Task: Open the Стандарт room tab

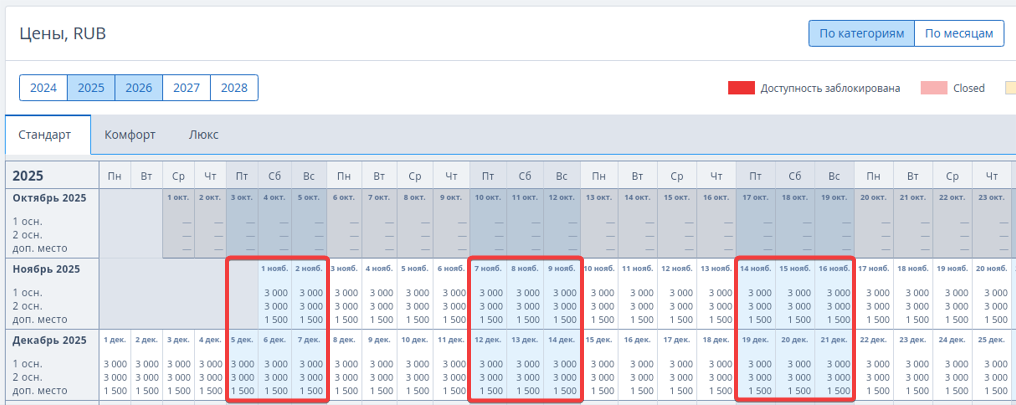Action: [45, 134]
